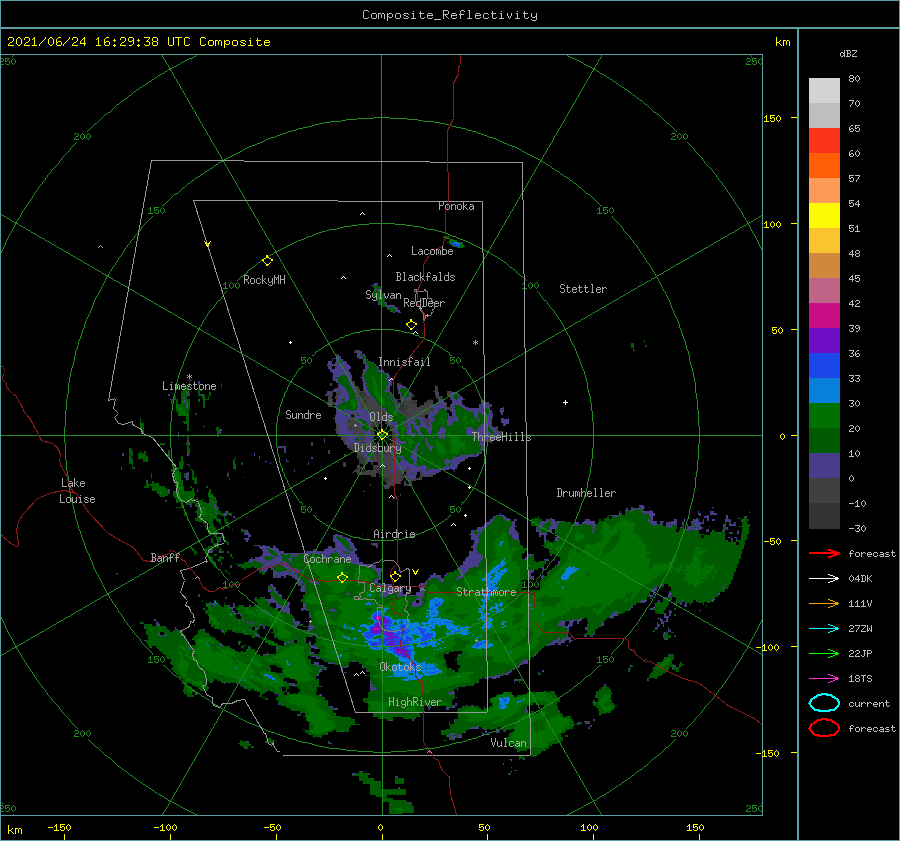
Task: Select the Calgary city label
Action: coord(390,588)
